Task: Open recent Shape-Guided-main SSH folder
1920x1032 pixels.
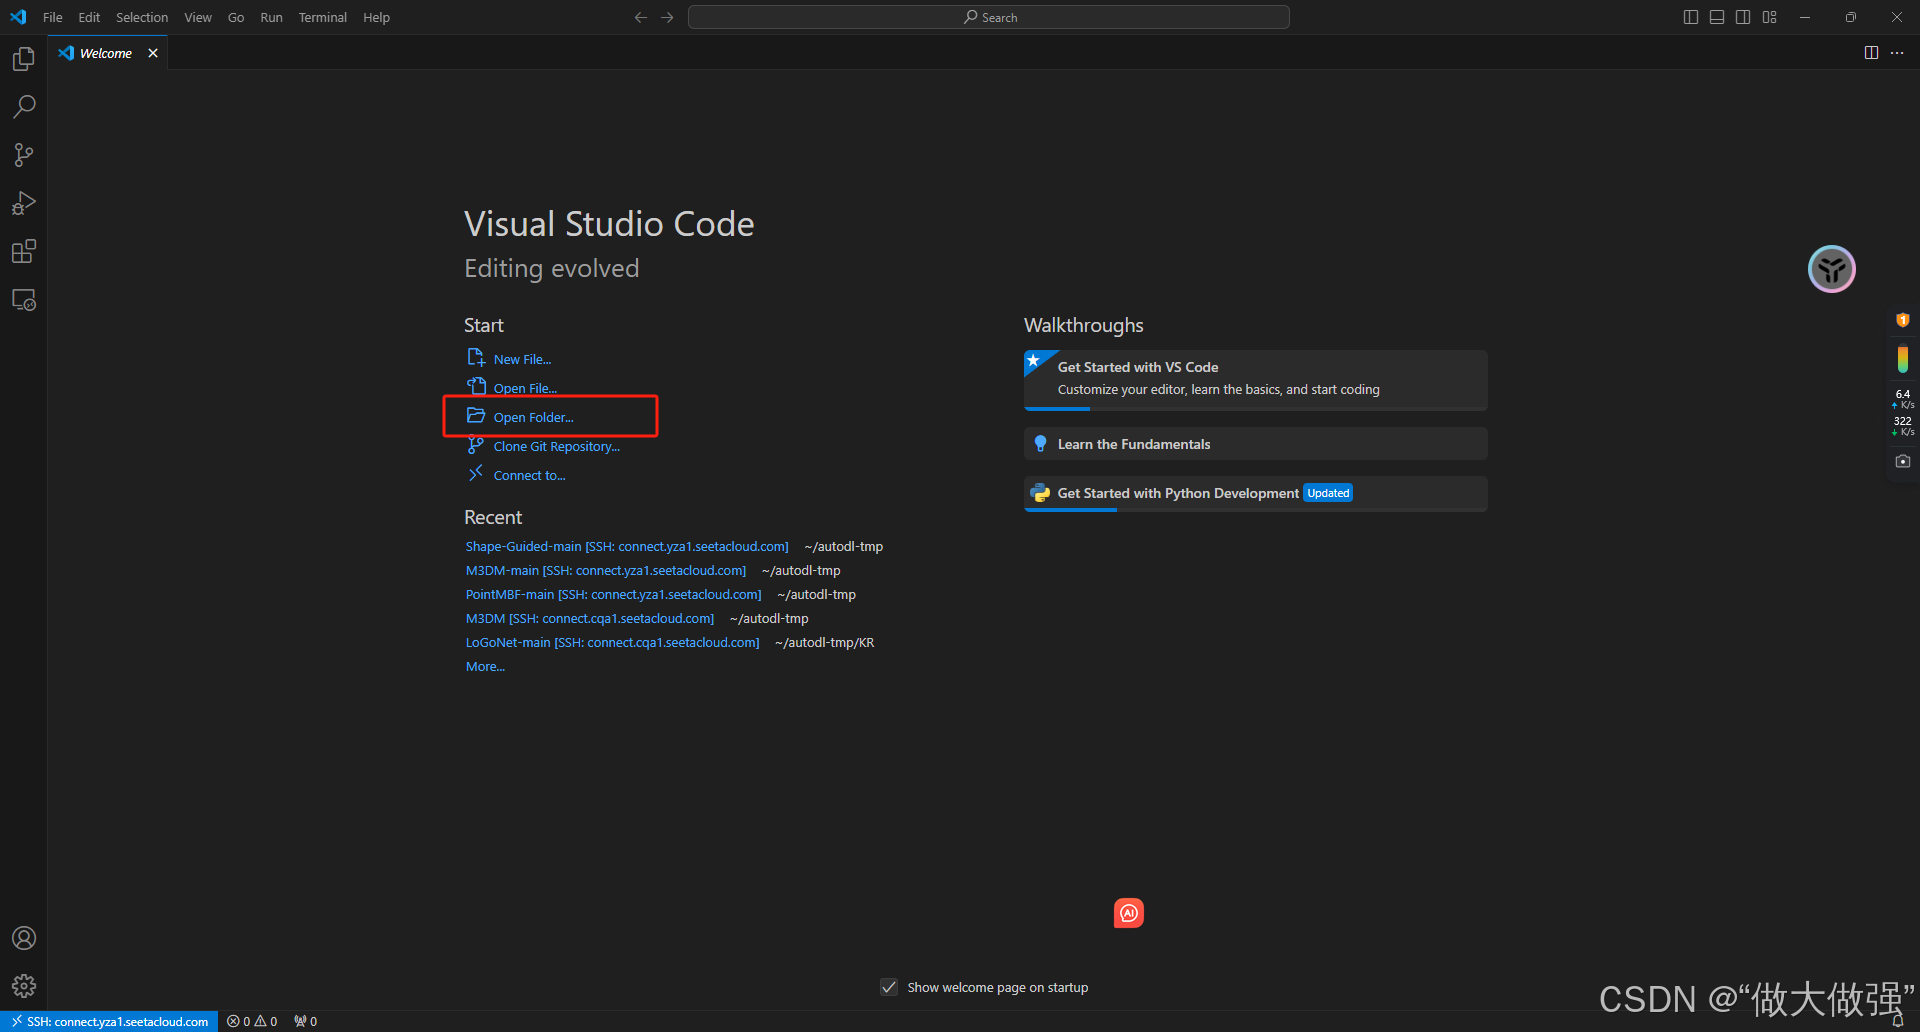Action: point(627,547)
